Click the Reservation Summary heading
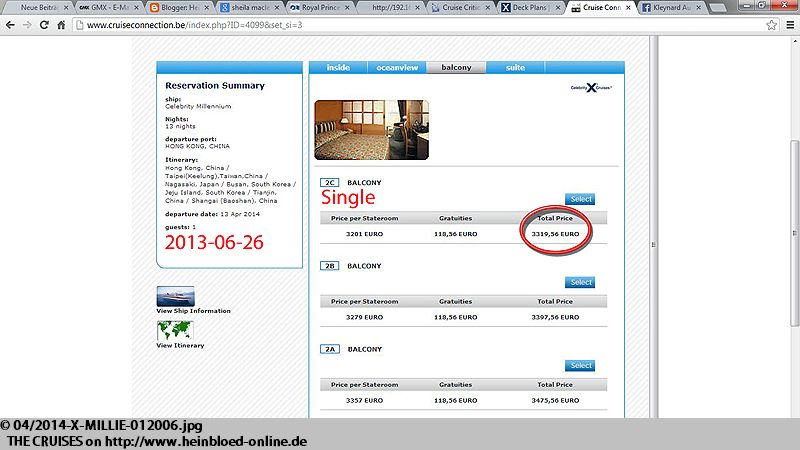This screenshot has height=450, width=800. tap(215, 86)
